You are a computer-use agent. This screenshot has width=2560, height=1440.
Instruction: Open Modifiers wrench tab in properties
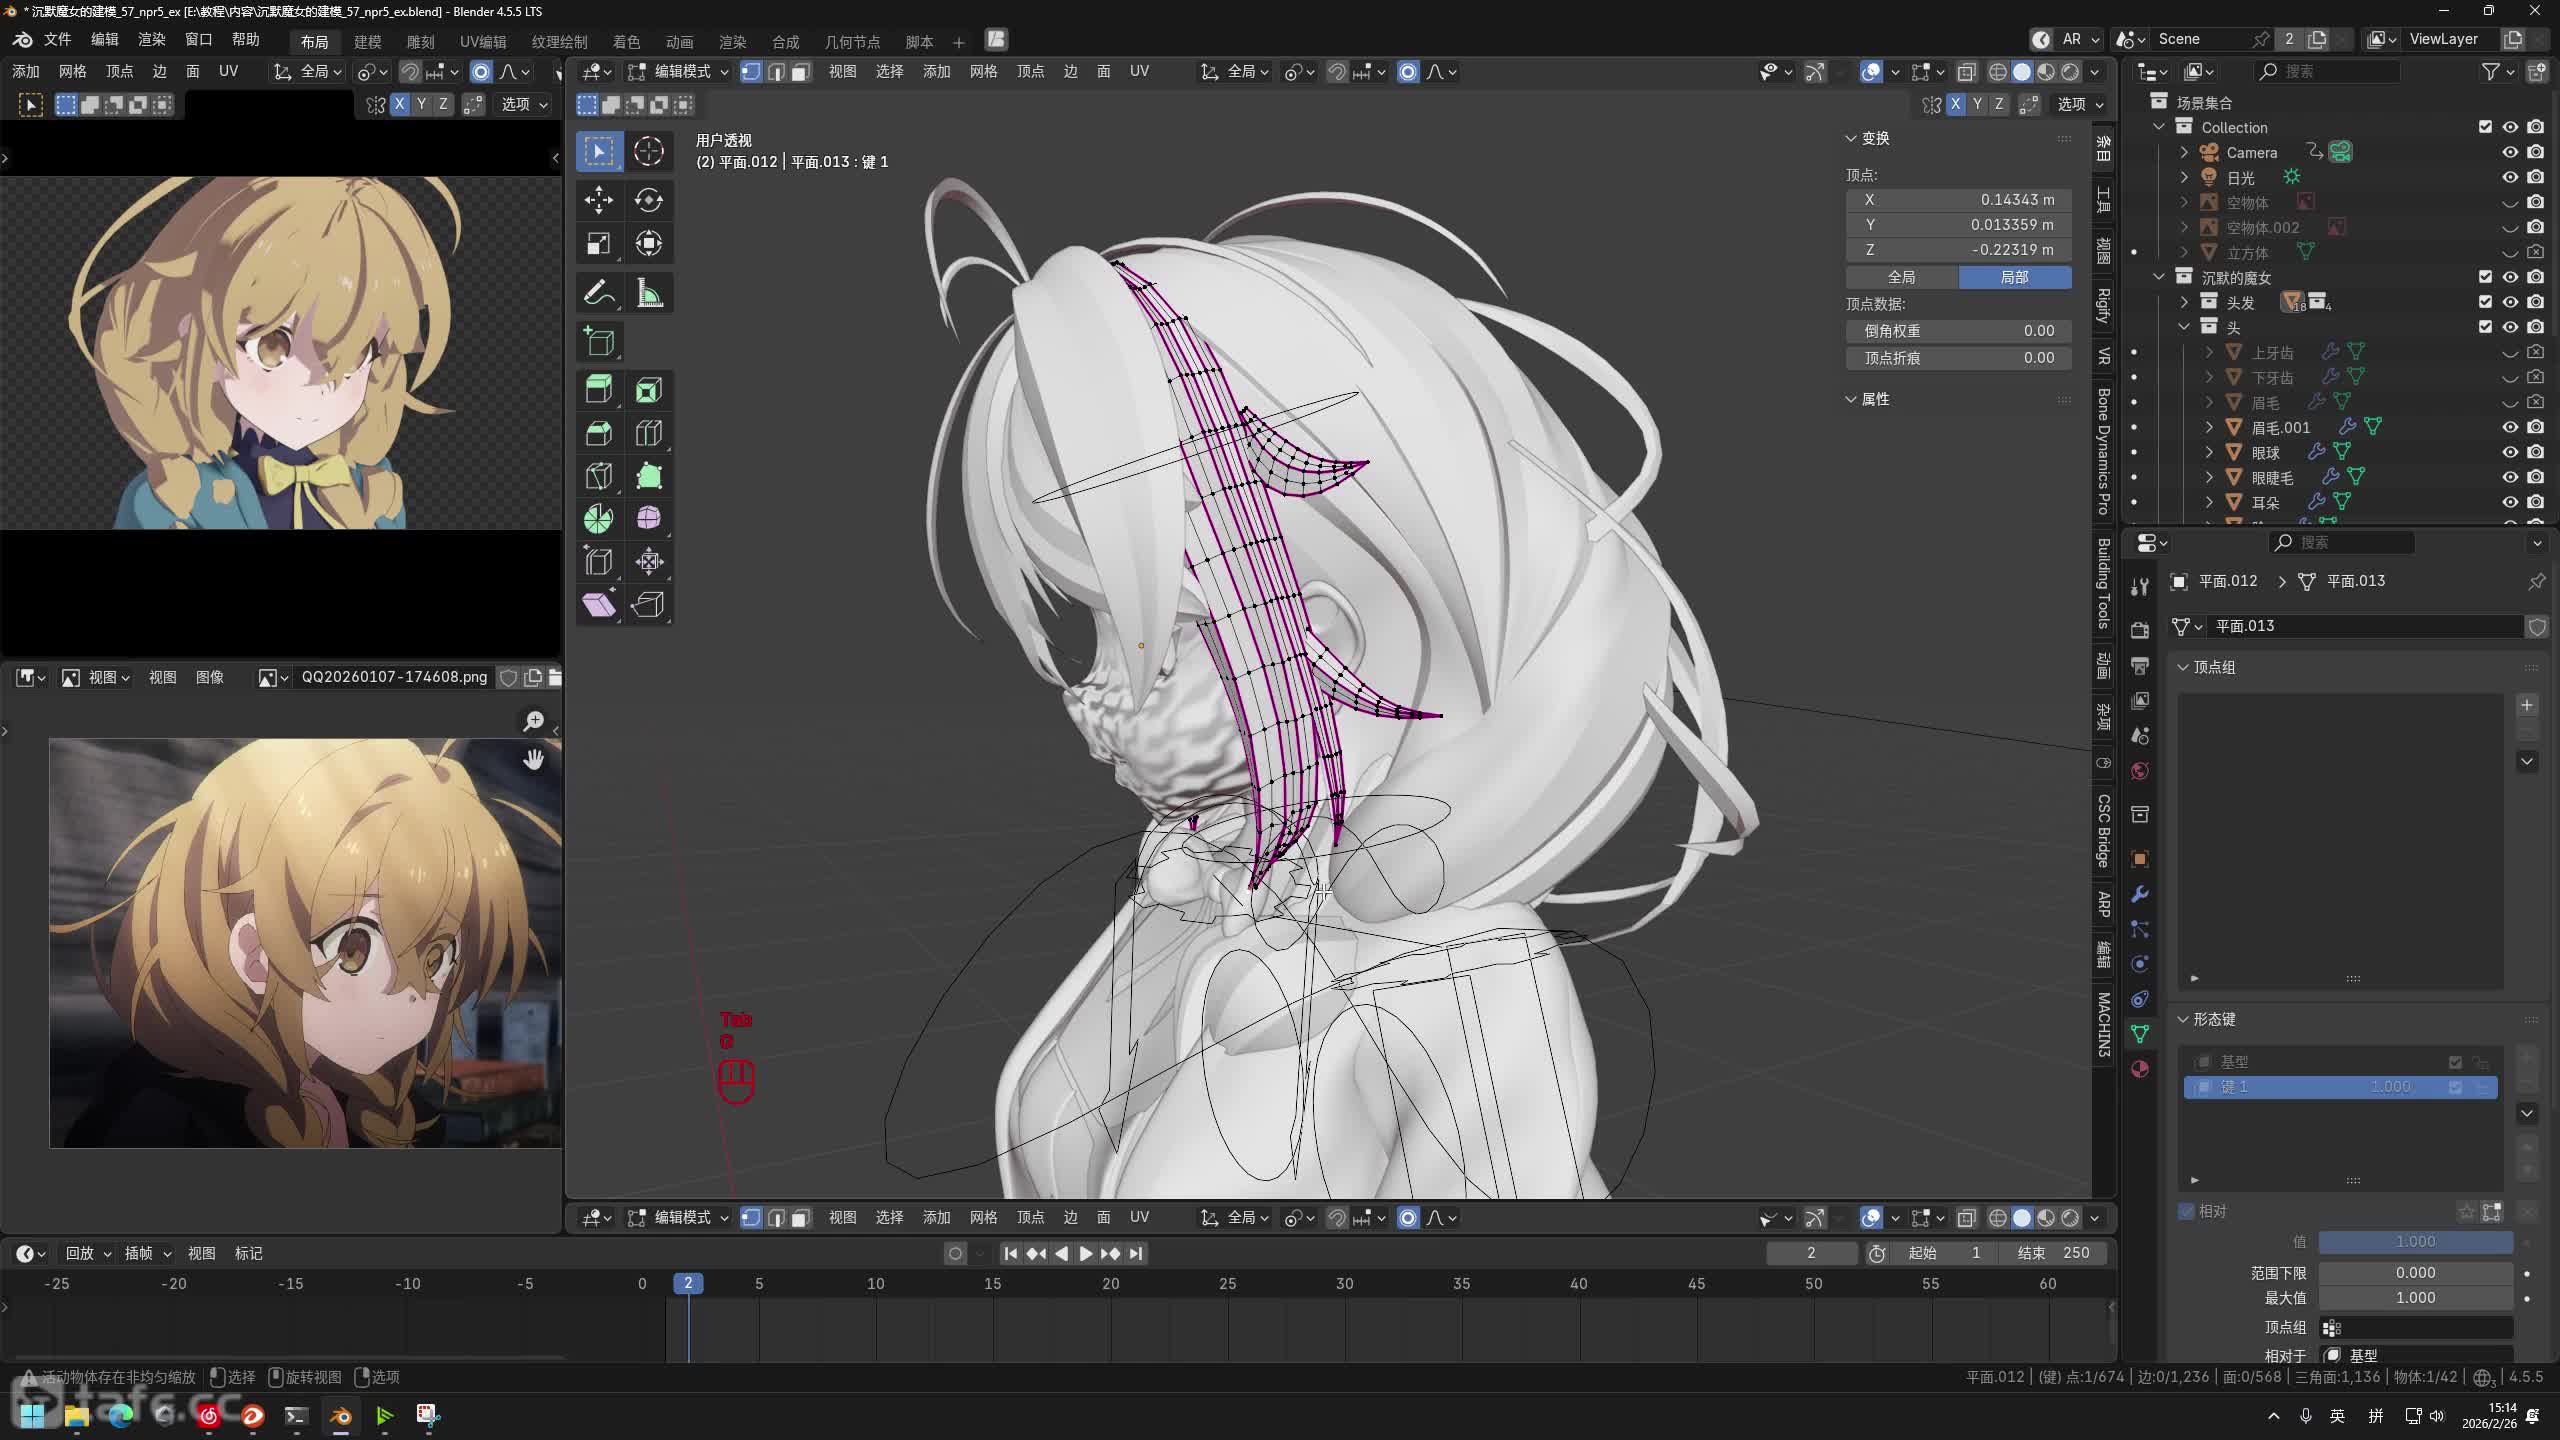click(x=2140, y=894)
